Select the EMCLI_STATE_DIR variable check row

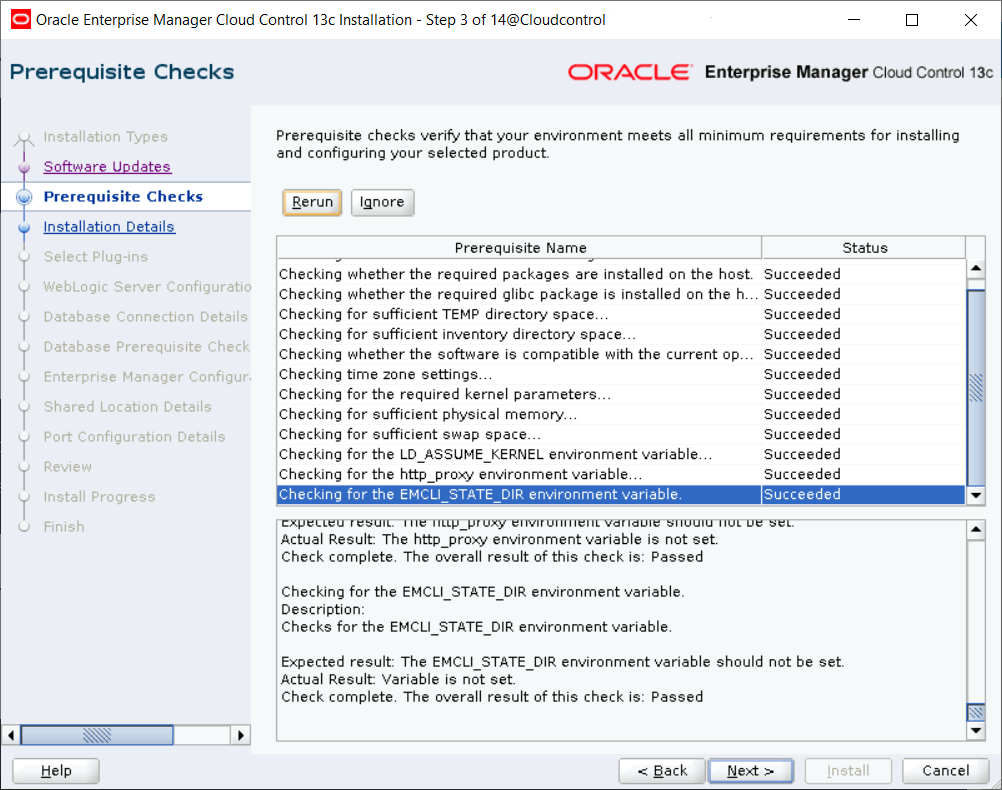pos(620,494)
